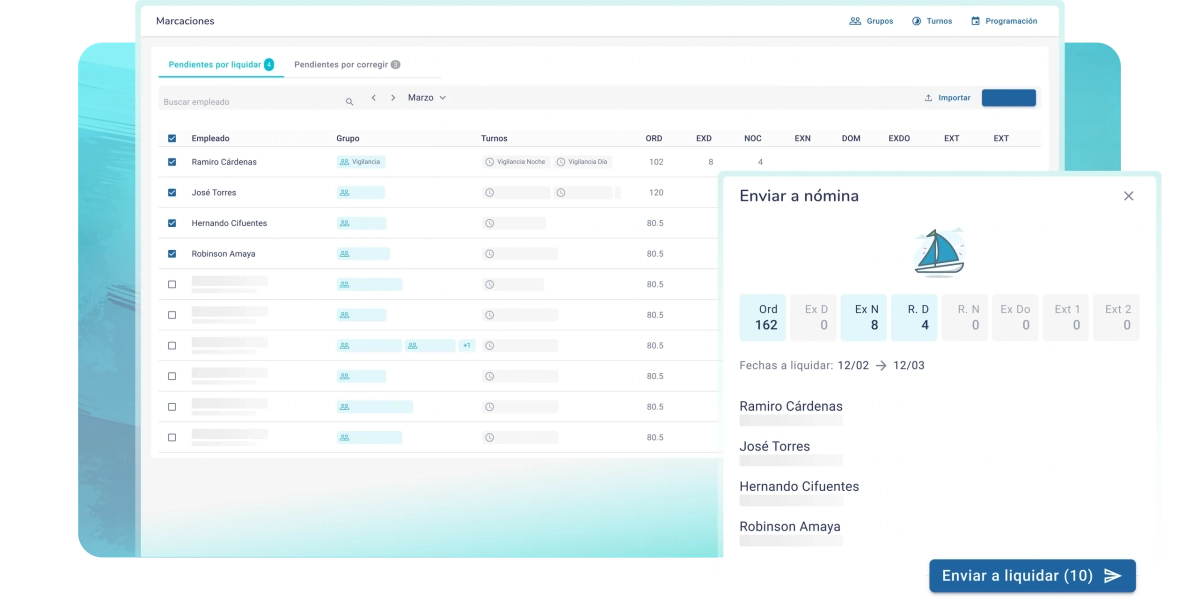Viewport: 1200px width, 600px height.
Task: Click the NOC column header
Action: [753, 139]
